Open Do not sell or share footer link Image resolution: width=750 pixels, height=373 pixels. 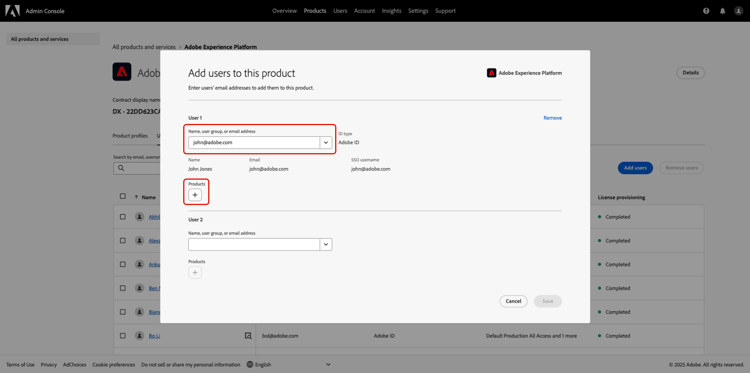click(x=191, y=364)
